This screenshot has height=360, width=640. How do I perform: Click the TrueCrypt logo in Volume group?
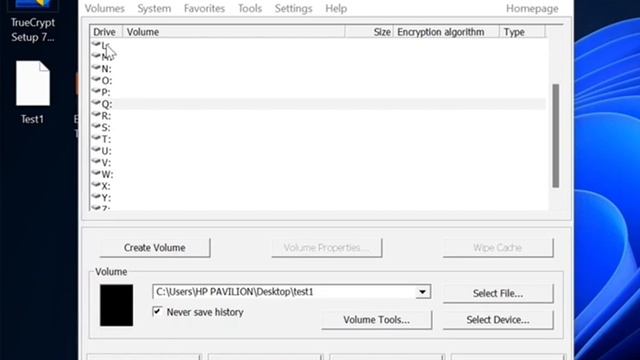(x=116, y=305)
